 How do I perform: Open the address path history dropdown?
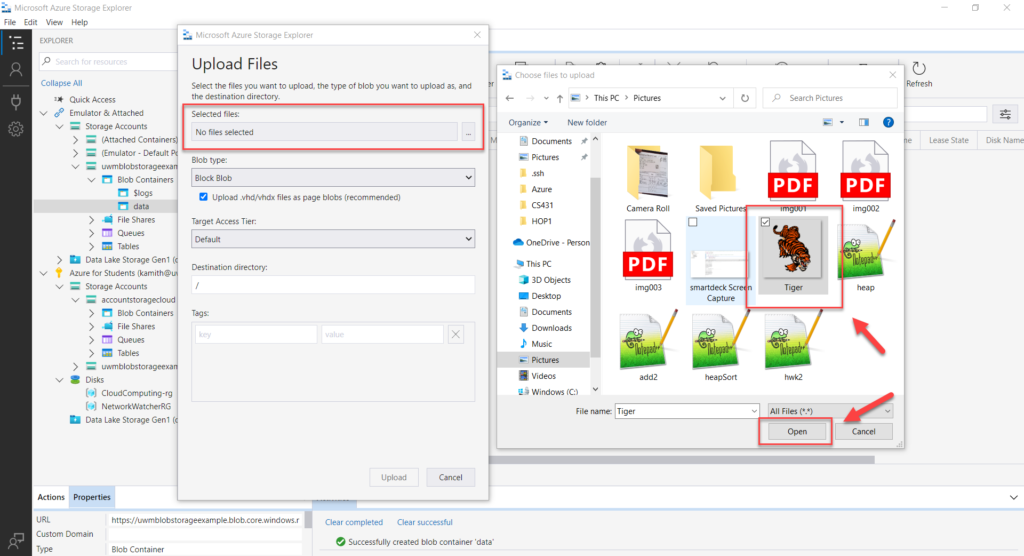coord(722,98)
